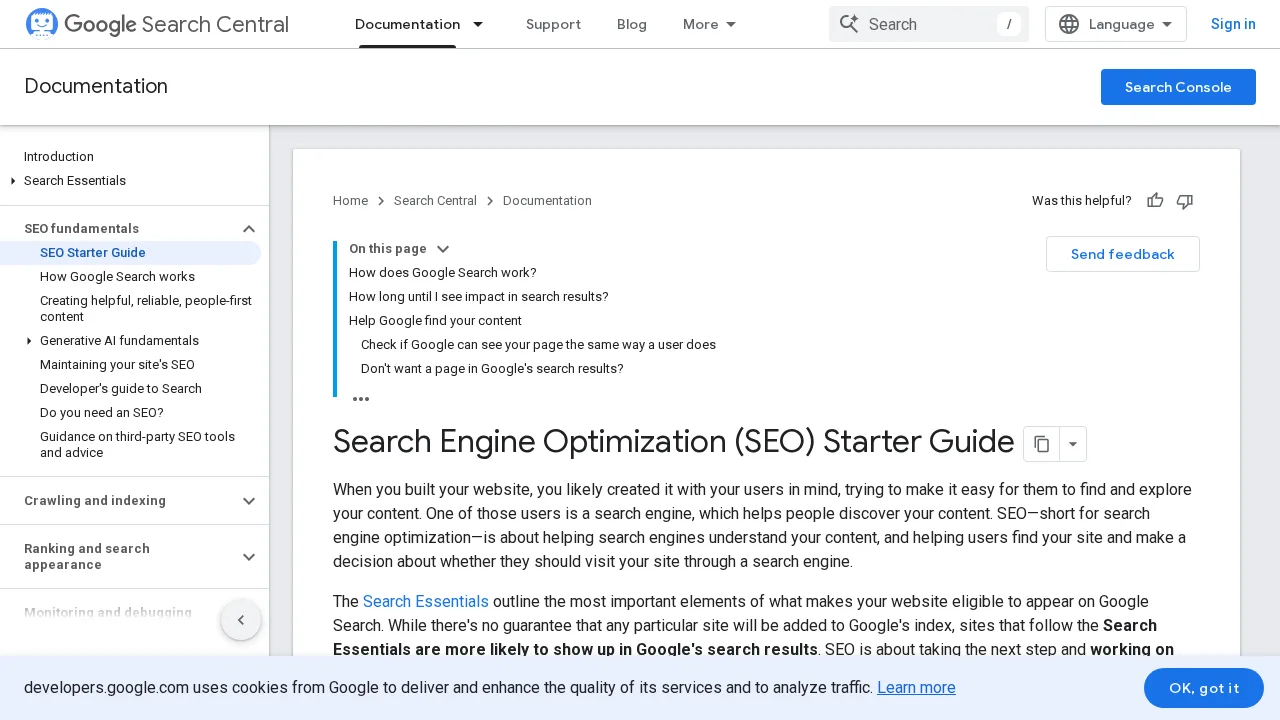Dismiss cookies with OK, got it button
The height and width of the screenshot is (720, 1280).
[1204, 688]
